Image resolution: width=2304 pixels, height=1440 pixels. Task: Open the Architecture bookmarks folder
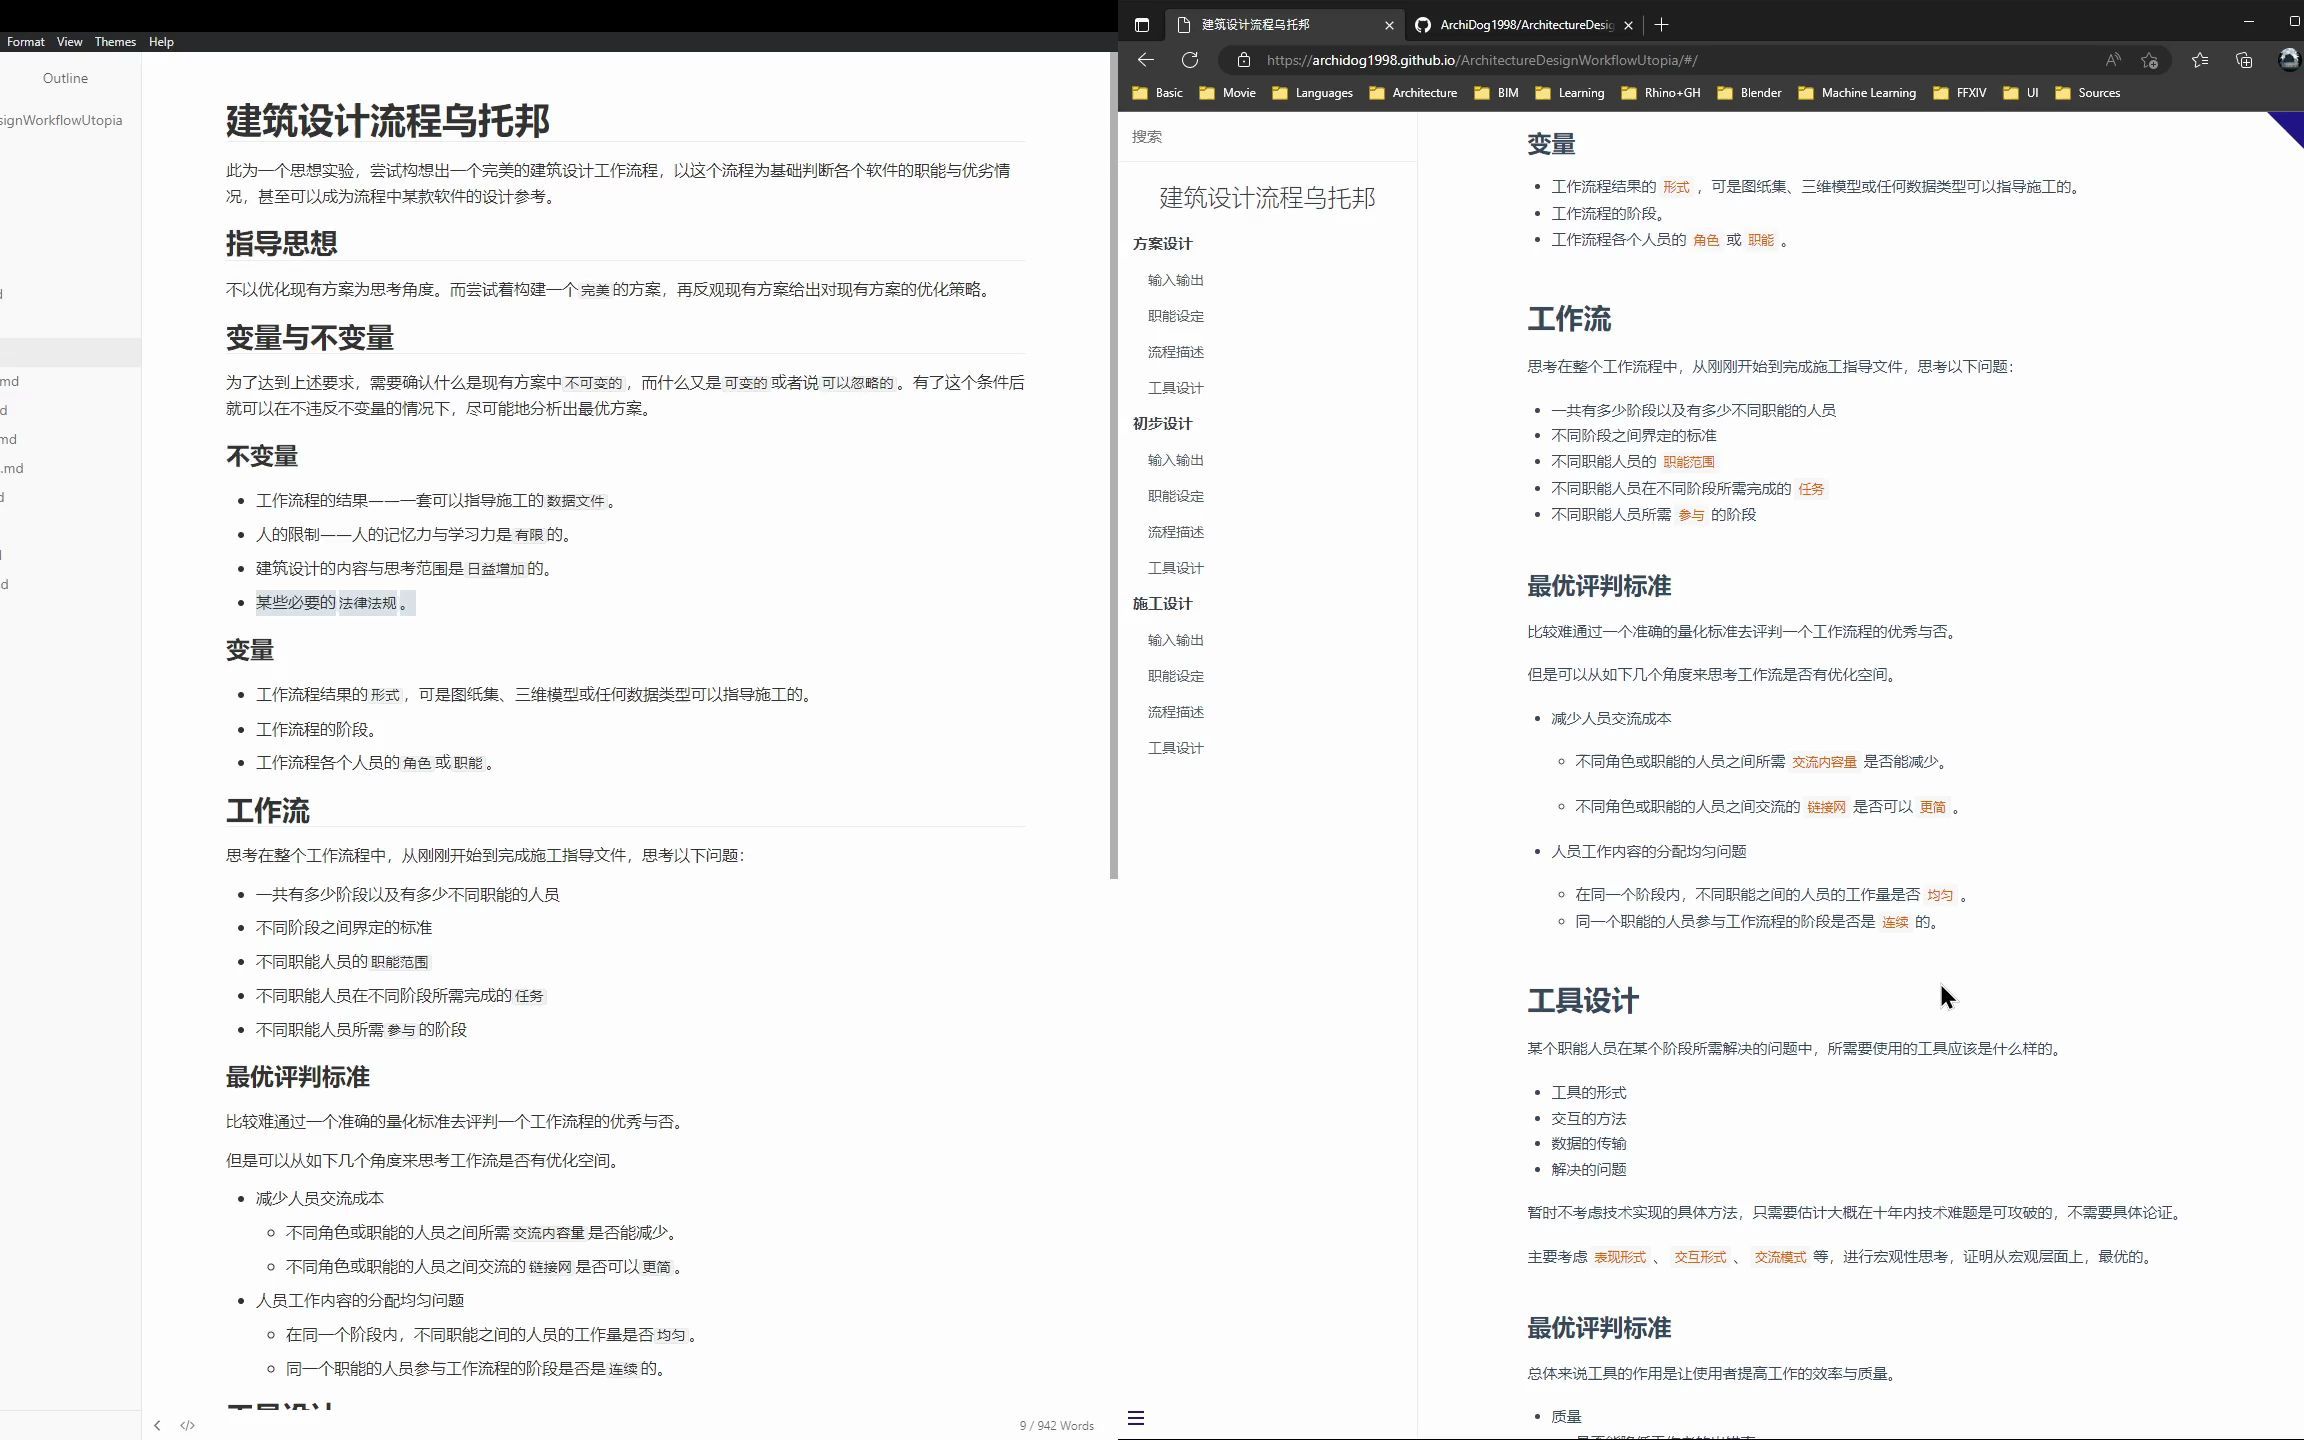click(1413, 93)
